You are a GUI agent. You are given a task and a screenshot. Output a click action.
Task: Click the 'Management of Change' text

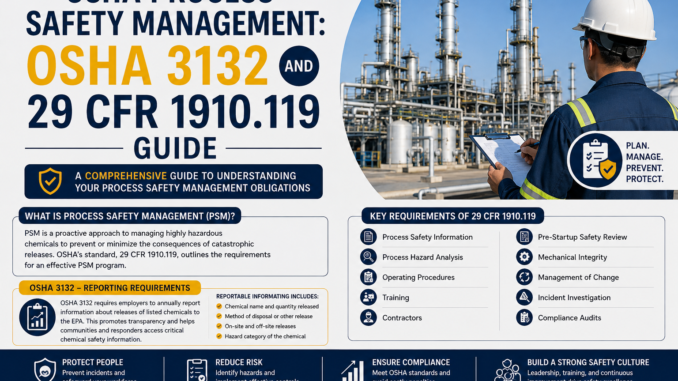coord(578,277)
